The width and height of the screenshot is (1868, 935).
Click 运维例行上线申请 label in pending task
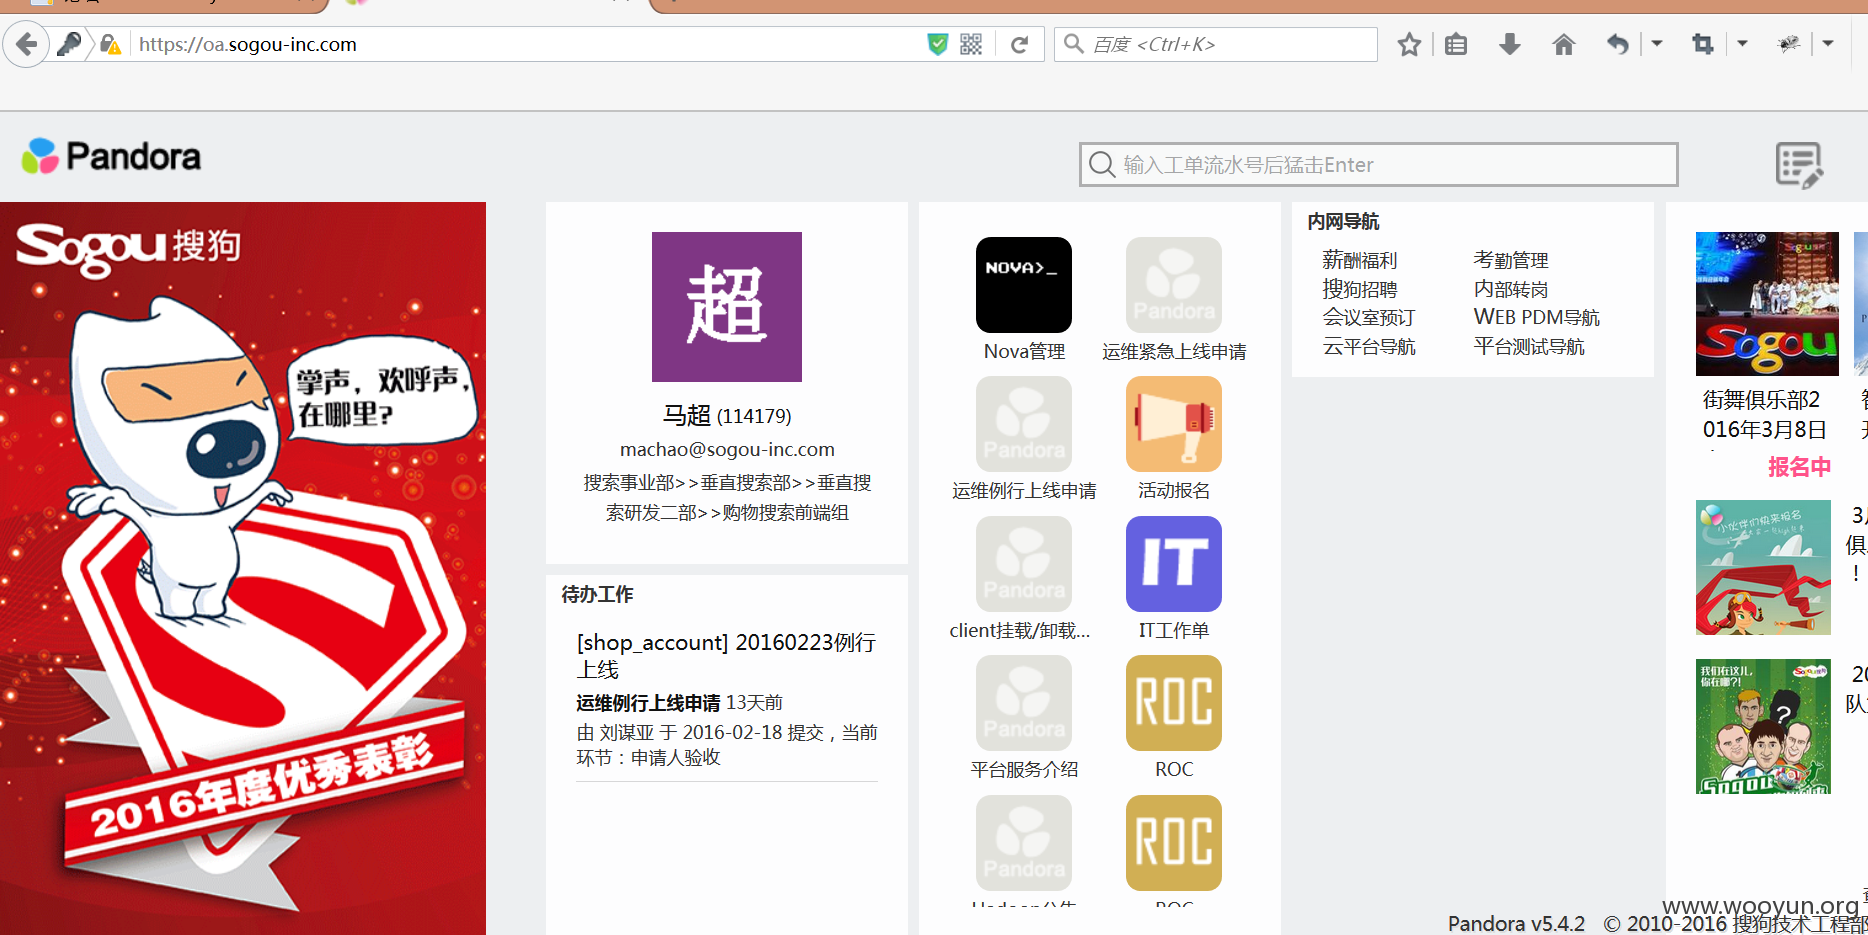pos(648,703)
